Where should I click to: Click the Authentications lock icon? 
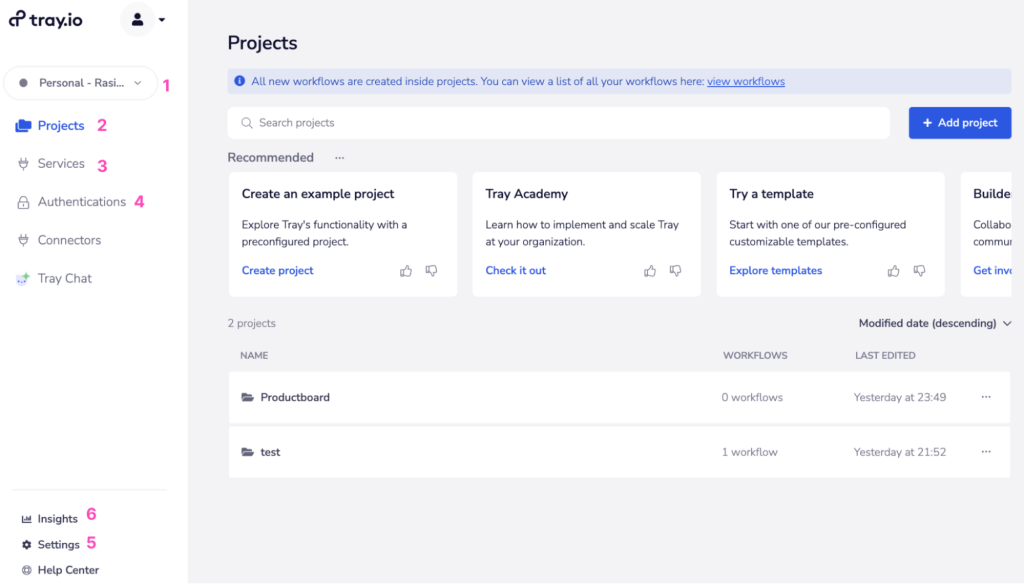point(23,202)
